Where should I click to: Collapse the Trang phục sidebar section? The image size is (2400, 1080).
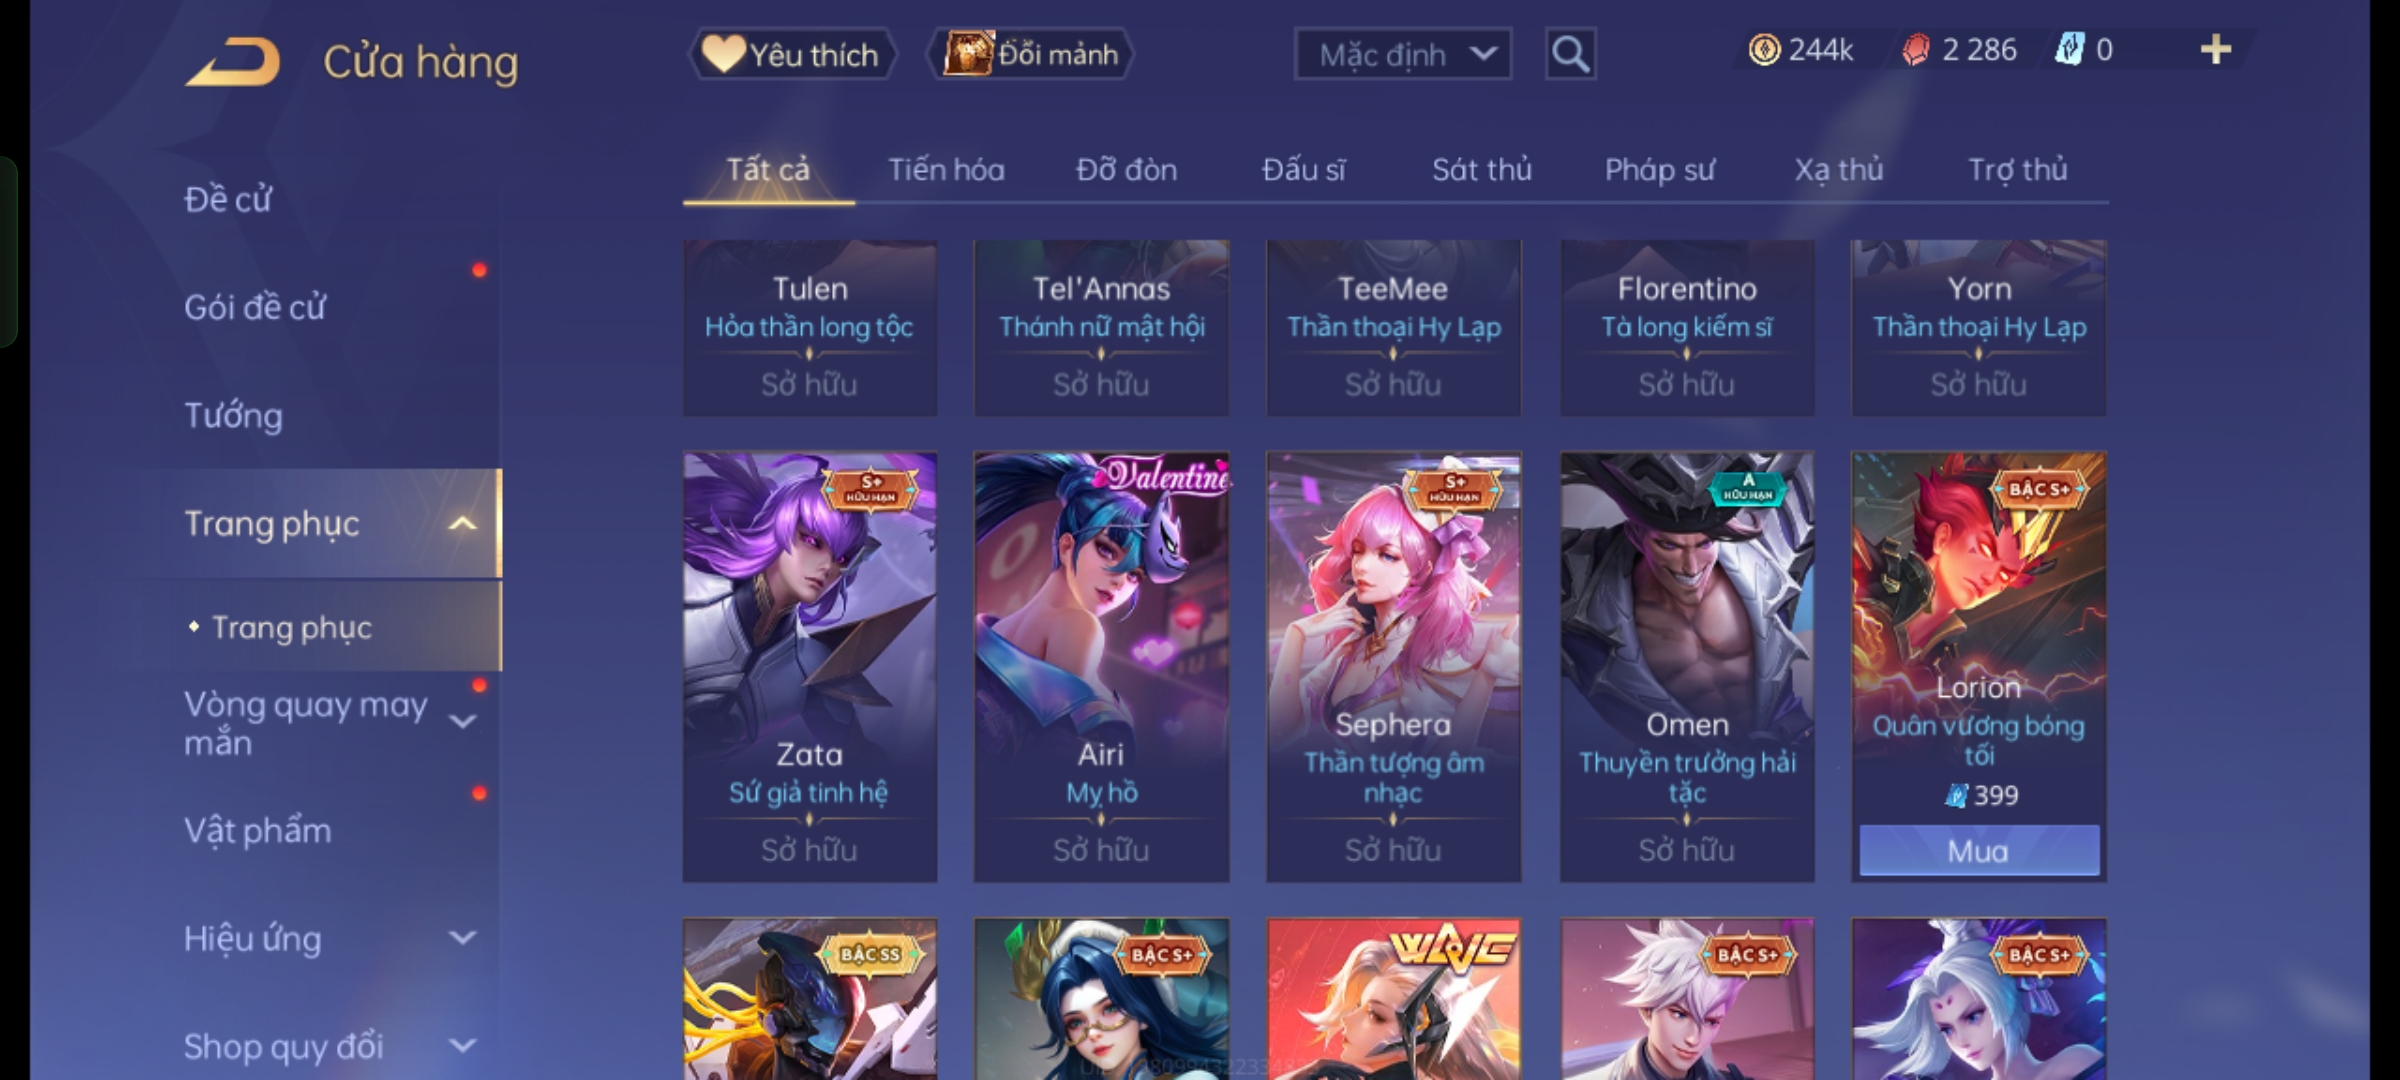[x=462, y=524]
